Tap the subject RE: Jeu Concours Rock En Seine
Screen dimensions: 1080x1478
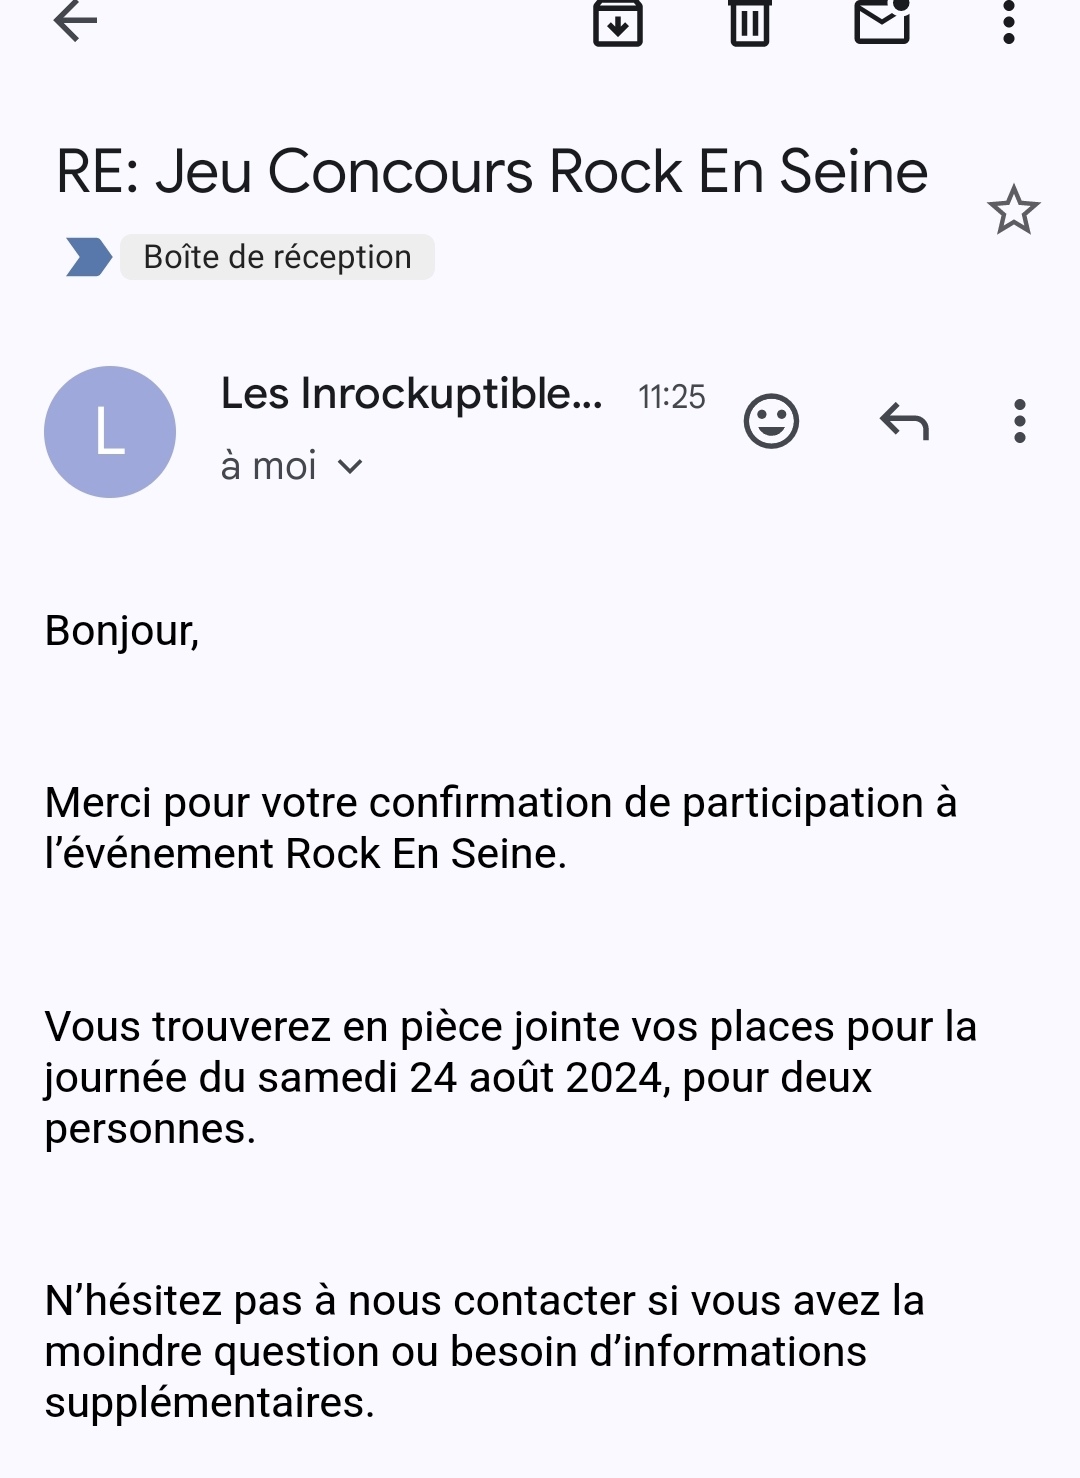[x=492, y=171]
